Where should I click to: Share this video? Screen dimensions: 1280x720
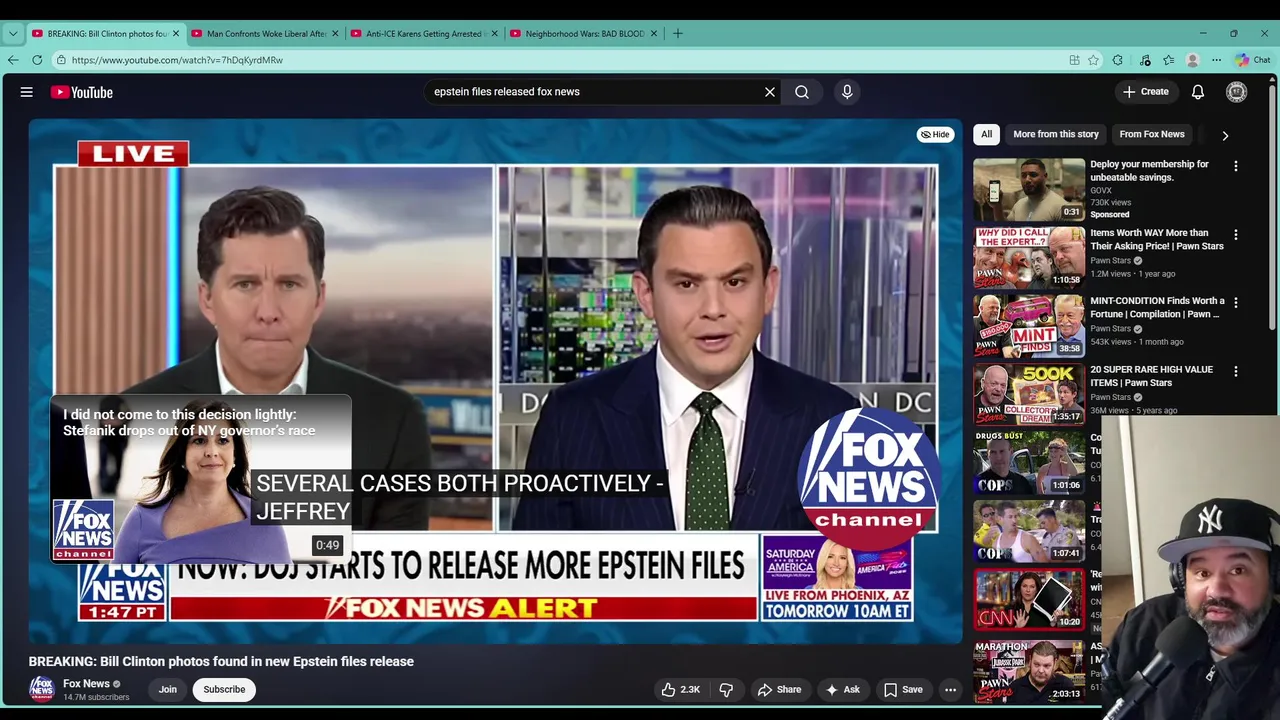coord(779,689)
